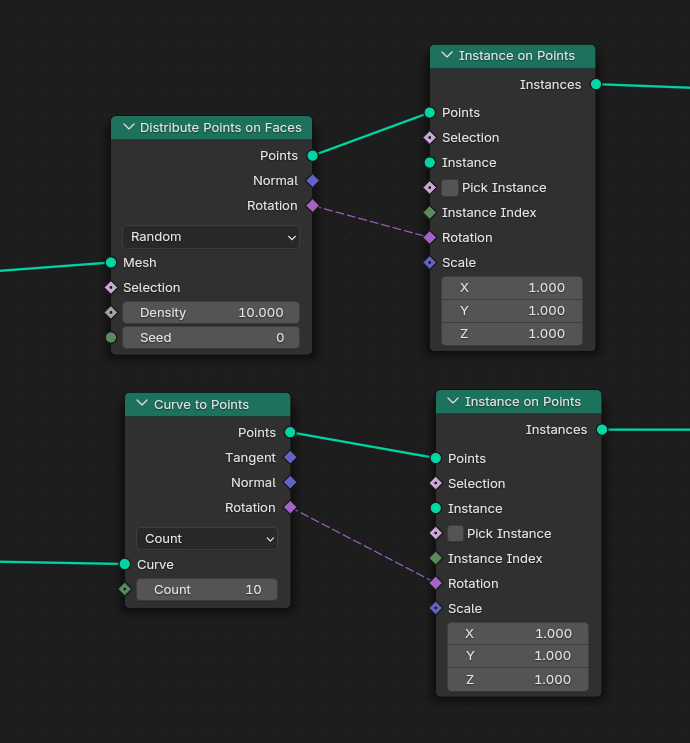Open the Random distribution method dropdown
Image resolution: width=690 pixels, height=743 pixels.
[x=211, y=236]
